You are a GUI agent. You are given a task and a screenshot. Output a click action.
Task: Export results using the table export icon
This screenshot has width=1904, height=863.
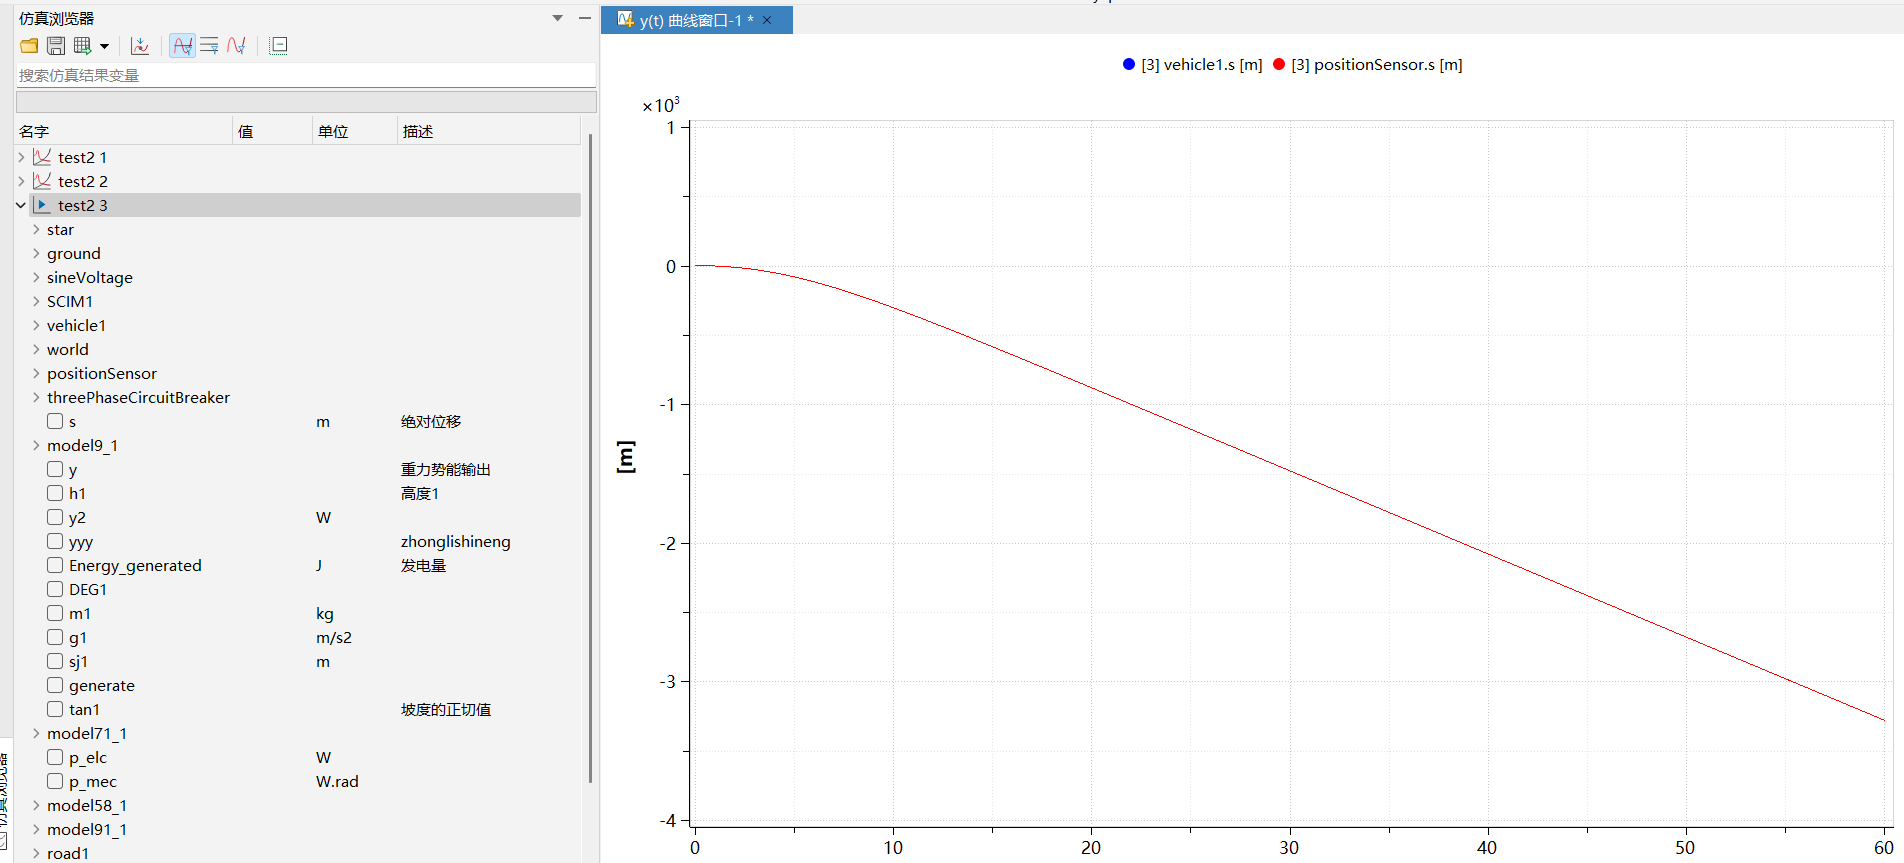point(83,46)
